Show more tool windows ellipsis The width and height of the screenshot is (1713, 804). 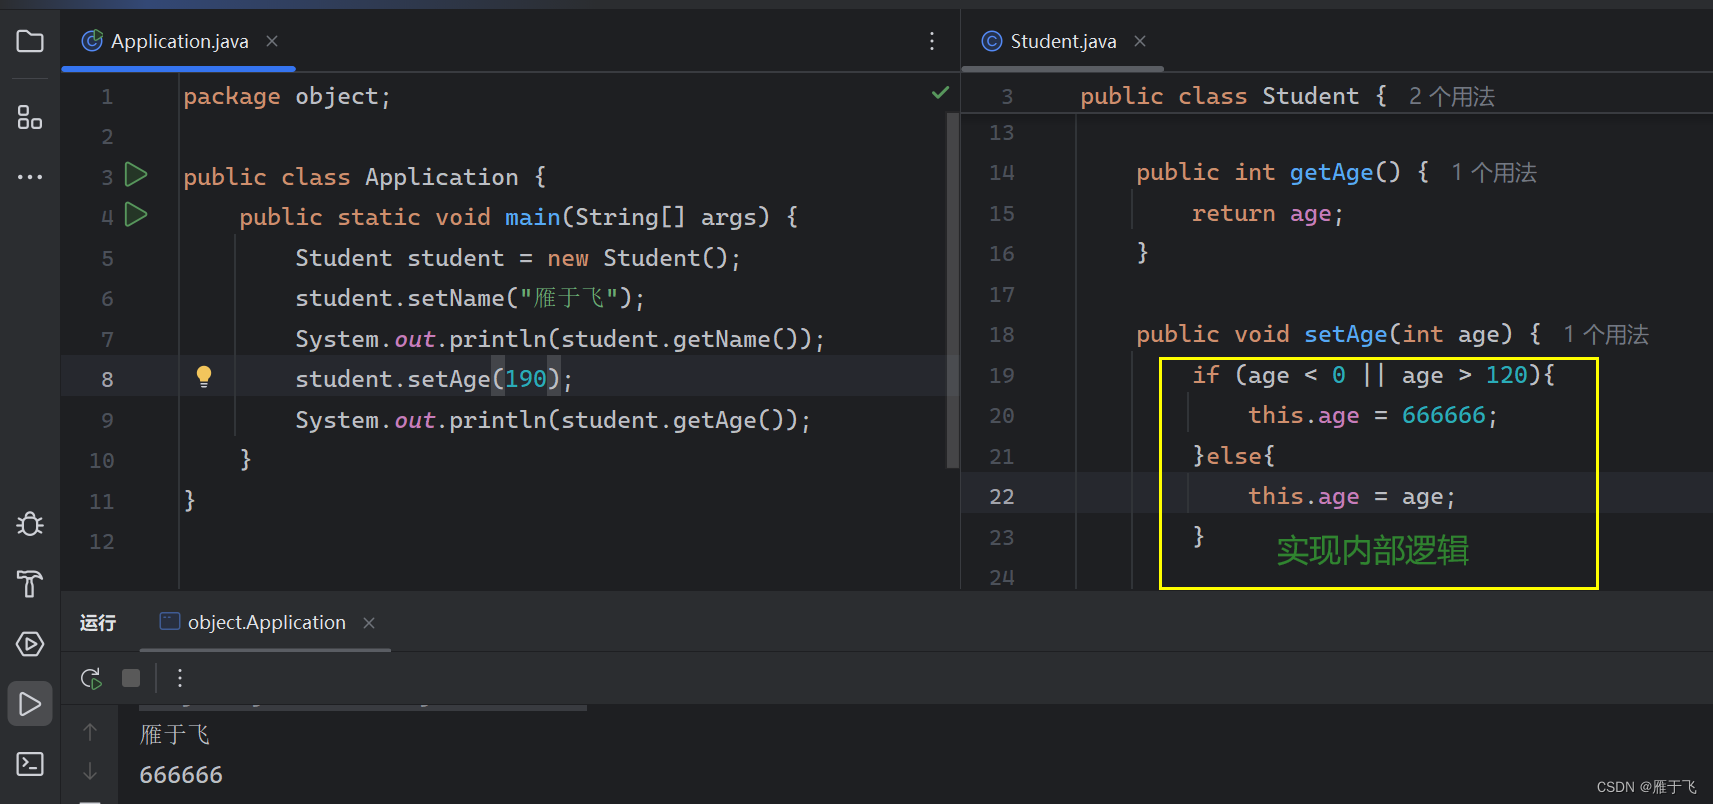(30, 177)
